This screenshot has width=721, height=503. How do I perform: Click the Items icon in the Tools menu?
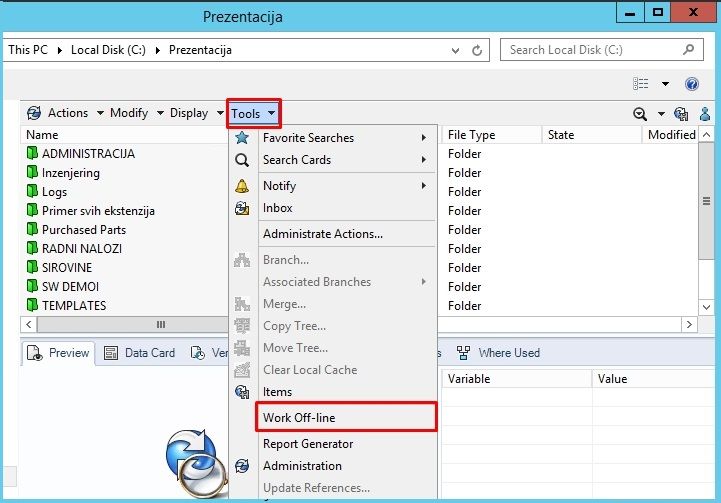[241, 392]
